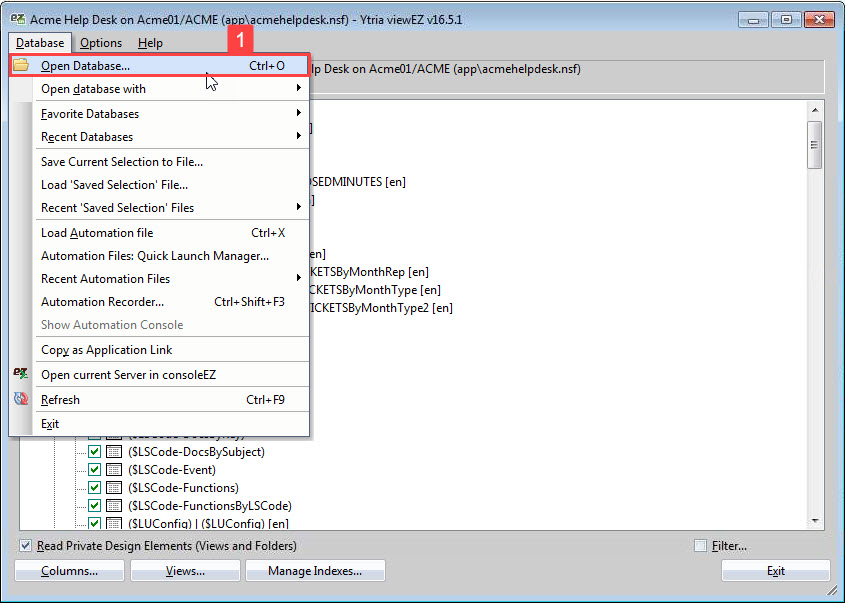Click the consoleEZ icon beside 'Open current Server'
Image resolution: width=845 pixels, height=603 pixels.
[21, 374]
